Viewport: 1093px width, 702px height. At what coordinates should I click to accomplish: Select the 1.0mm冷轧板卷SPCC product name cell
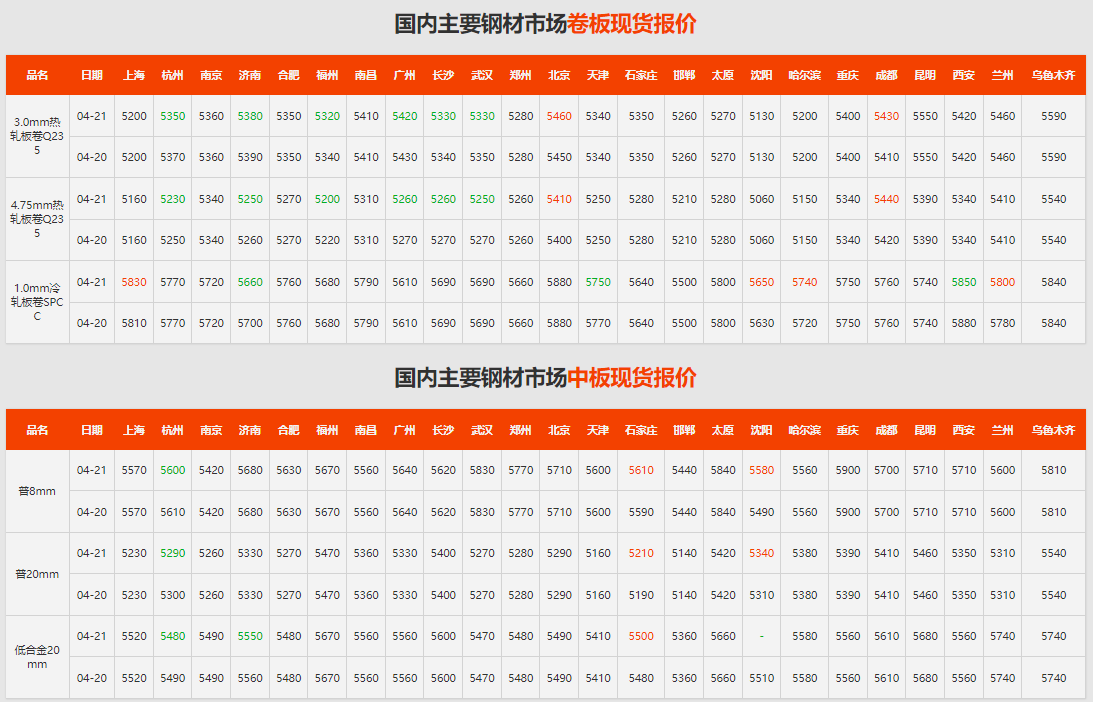pos(38,302)
